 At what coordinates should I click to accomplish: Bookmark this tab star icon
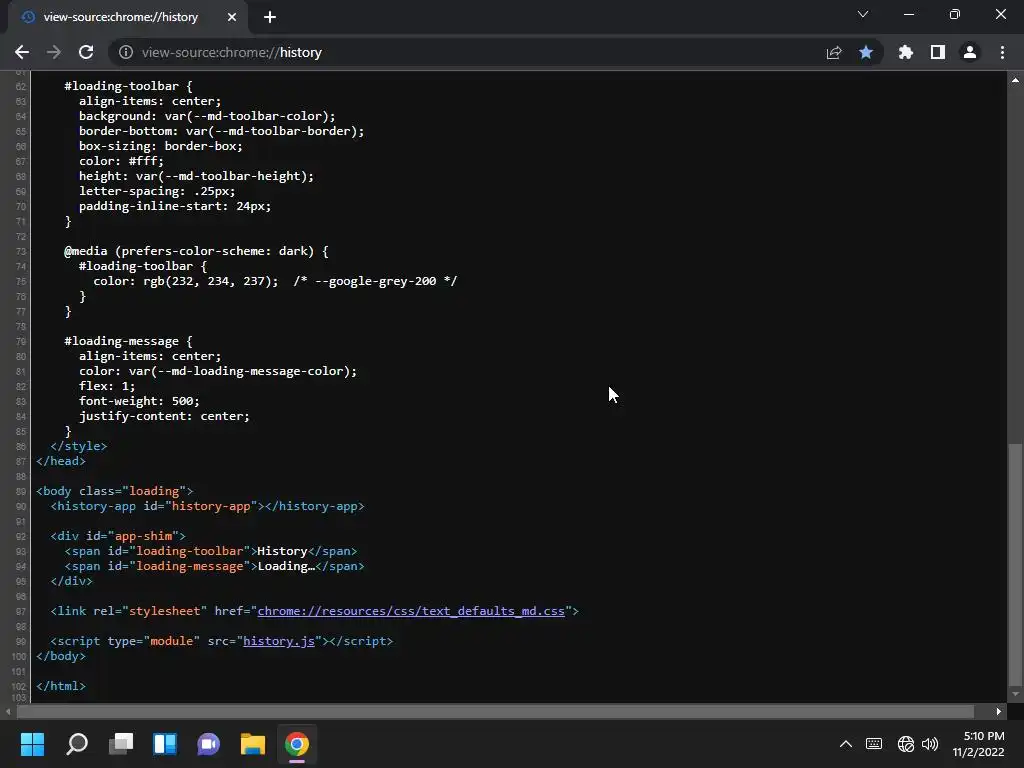pyautogui.click(x=866, y=52)
